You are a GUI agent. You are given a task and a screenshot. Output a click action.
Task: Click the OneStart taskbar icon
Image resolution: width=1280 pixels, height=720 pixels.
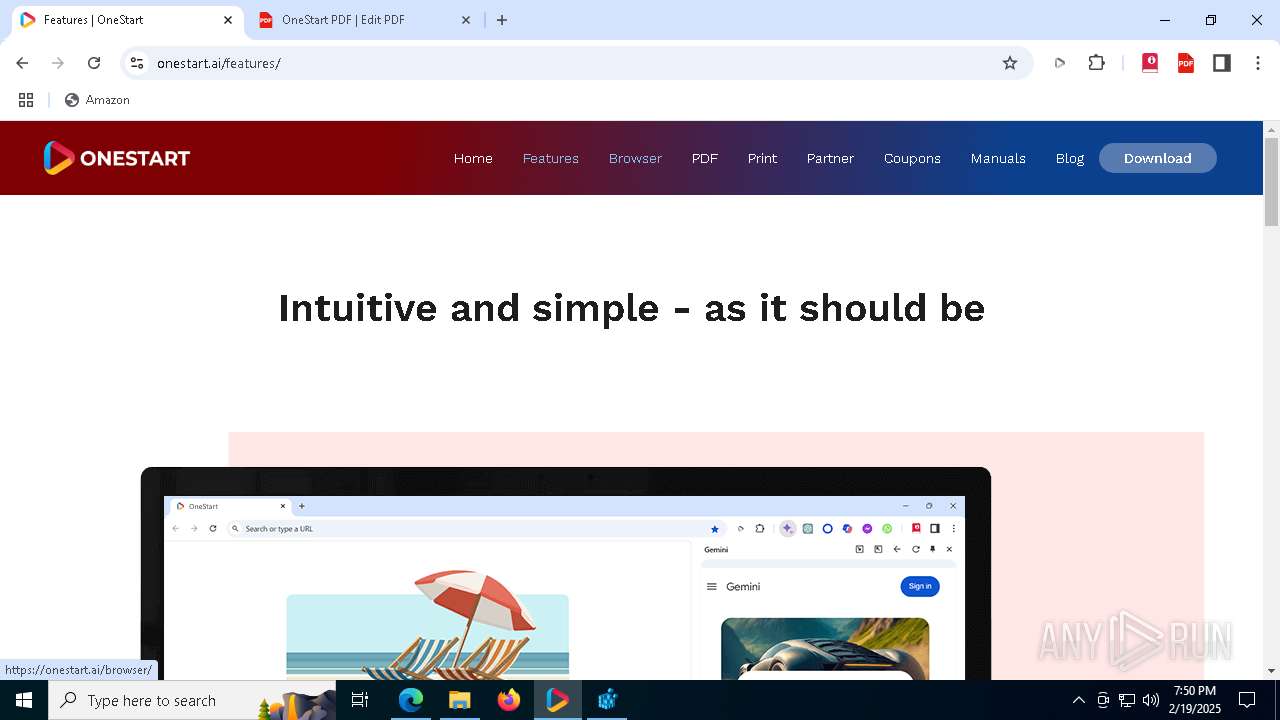(x=558, y=700)
